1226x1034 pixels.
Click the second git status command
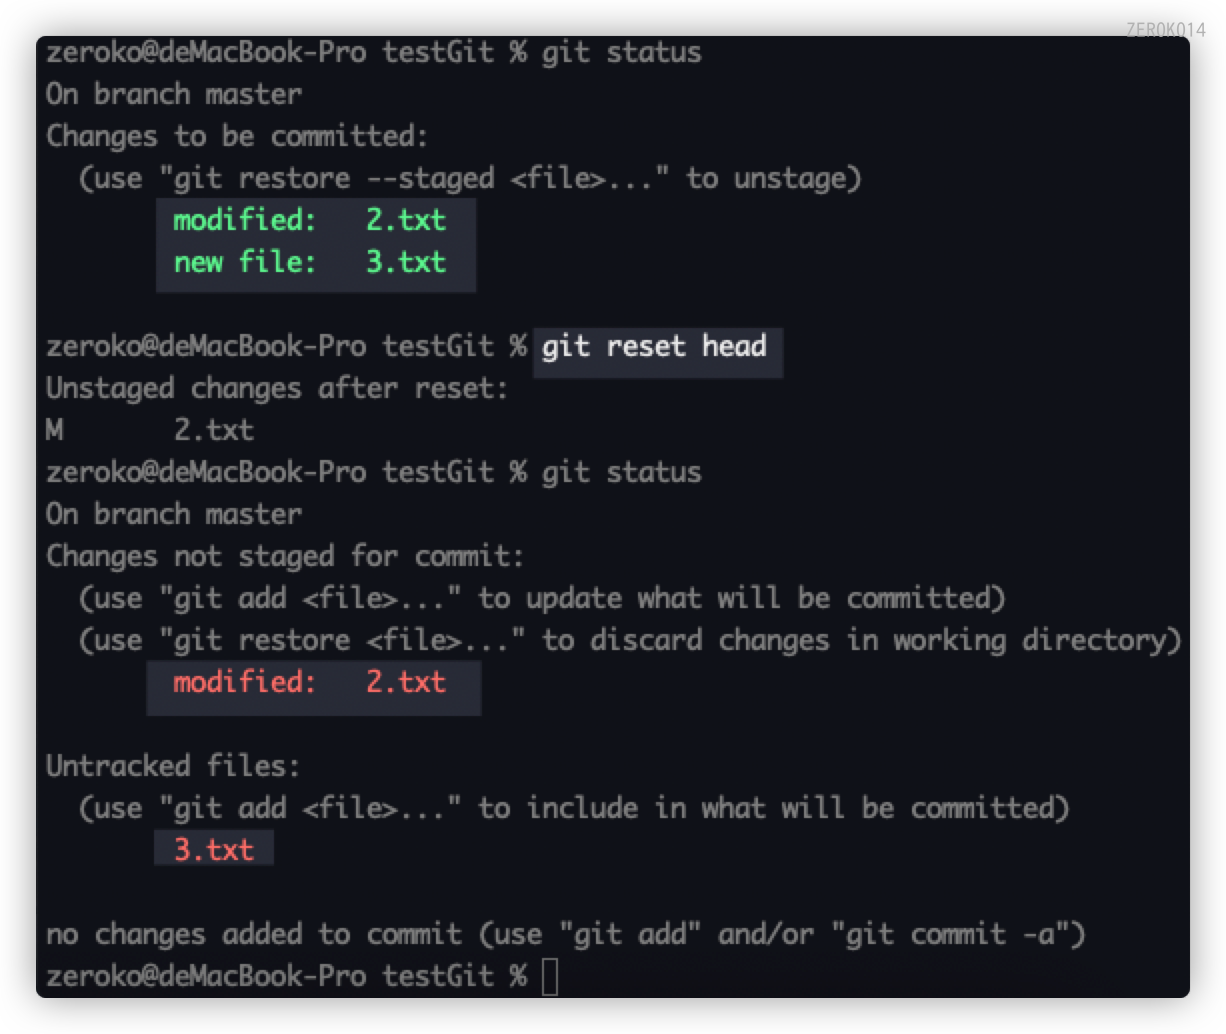(621, 472)
